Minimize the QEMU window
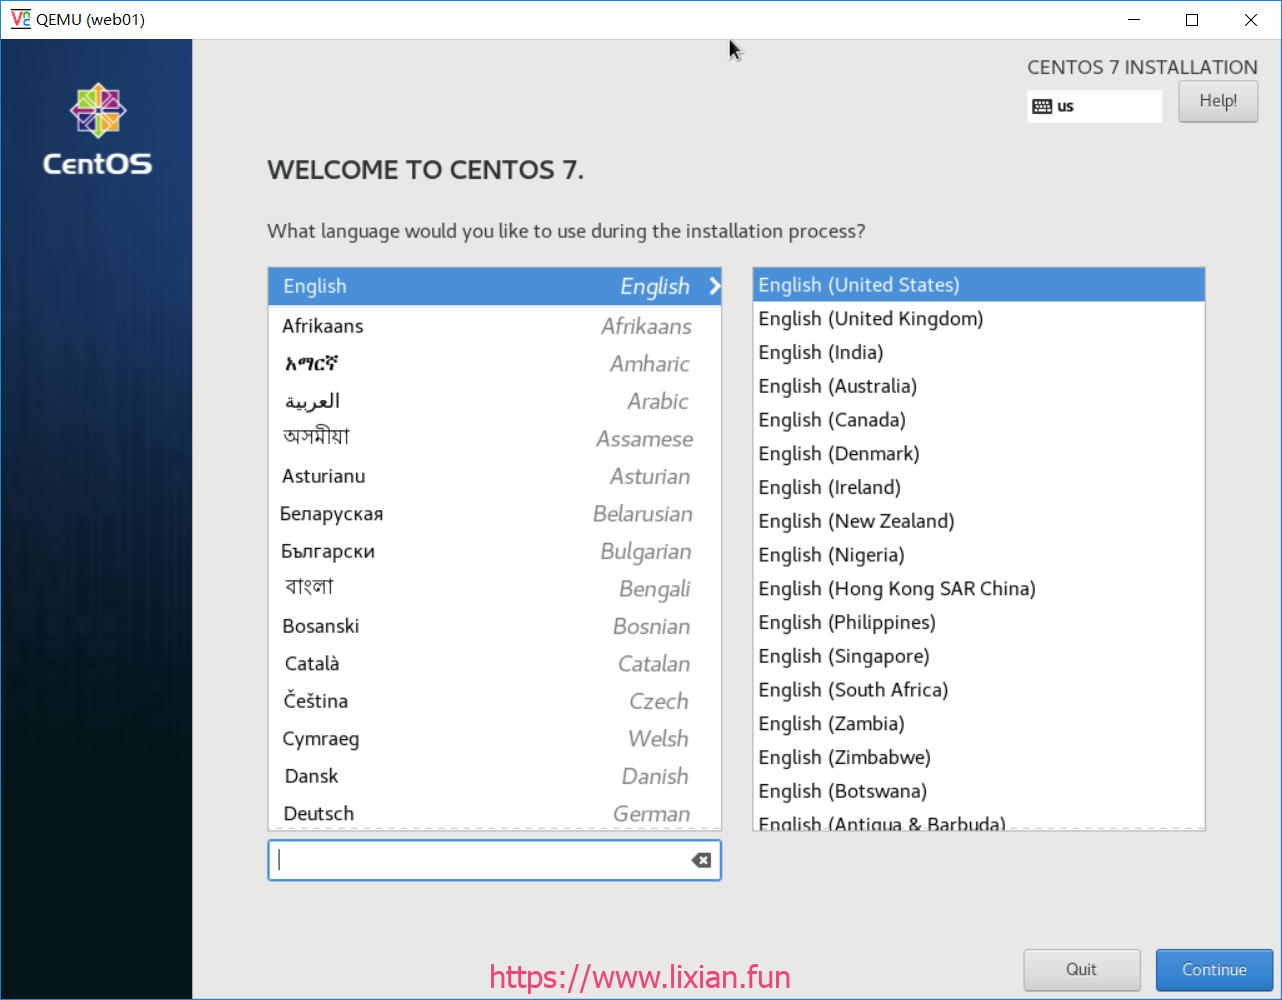Viewport: 1282px width, 1000px height. [1134, 19]
